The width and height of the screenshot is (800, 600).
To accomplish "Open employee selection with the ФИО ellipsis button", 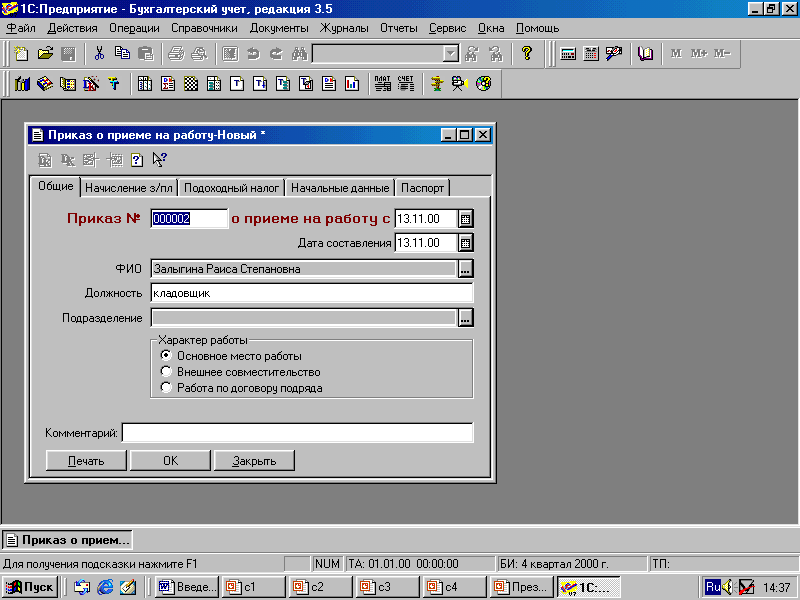I will coord(465,269).
